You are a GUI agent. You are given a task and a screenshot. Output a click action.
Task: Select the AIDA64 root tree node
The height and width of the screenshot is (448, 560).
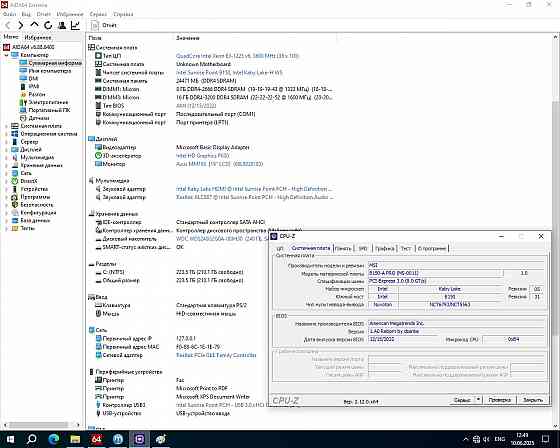29,47
